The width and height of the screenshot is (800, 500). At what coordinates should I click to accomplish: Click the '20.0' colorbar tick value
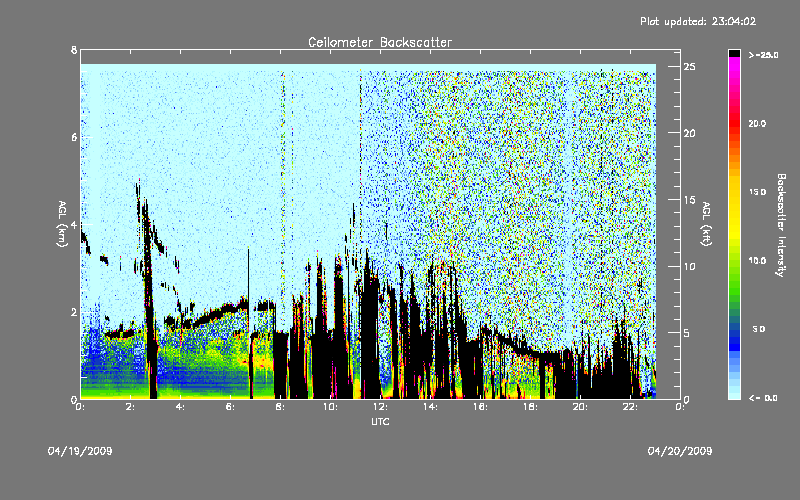point(757,124)
